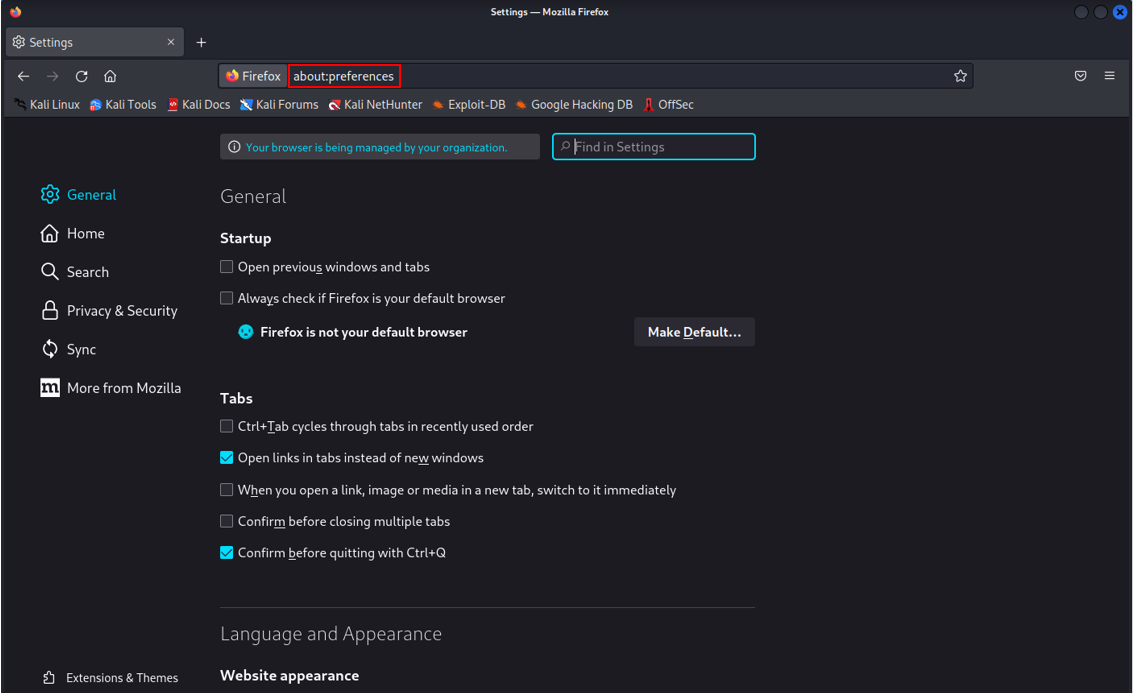
Task: Open the Sync settings category
Action: click(68, 349)
